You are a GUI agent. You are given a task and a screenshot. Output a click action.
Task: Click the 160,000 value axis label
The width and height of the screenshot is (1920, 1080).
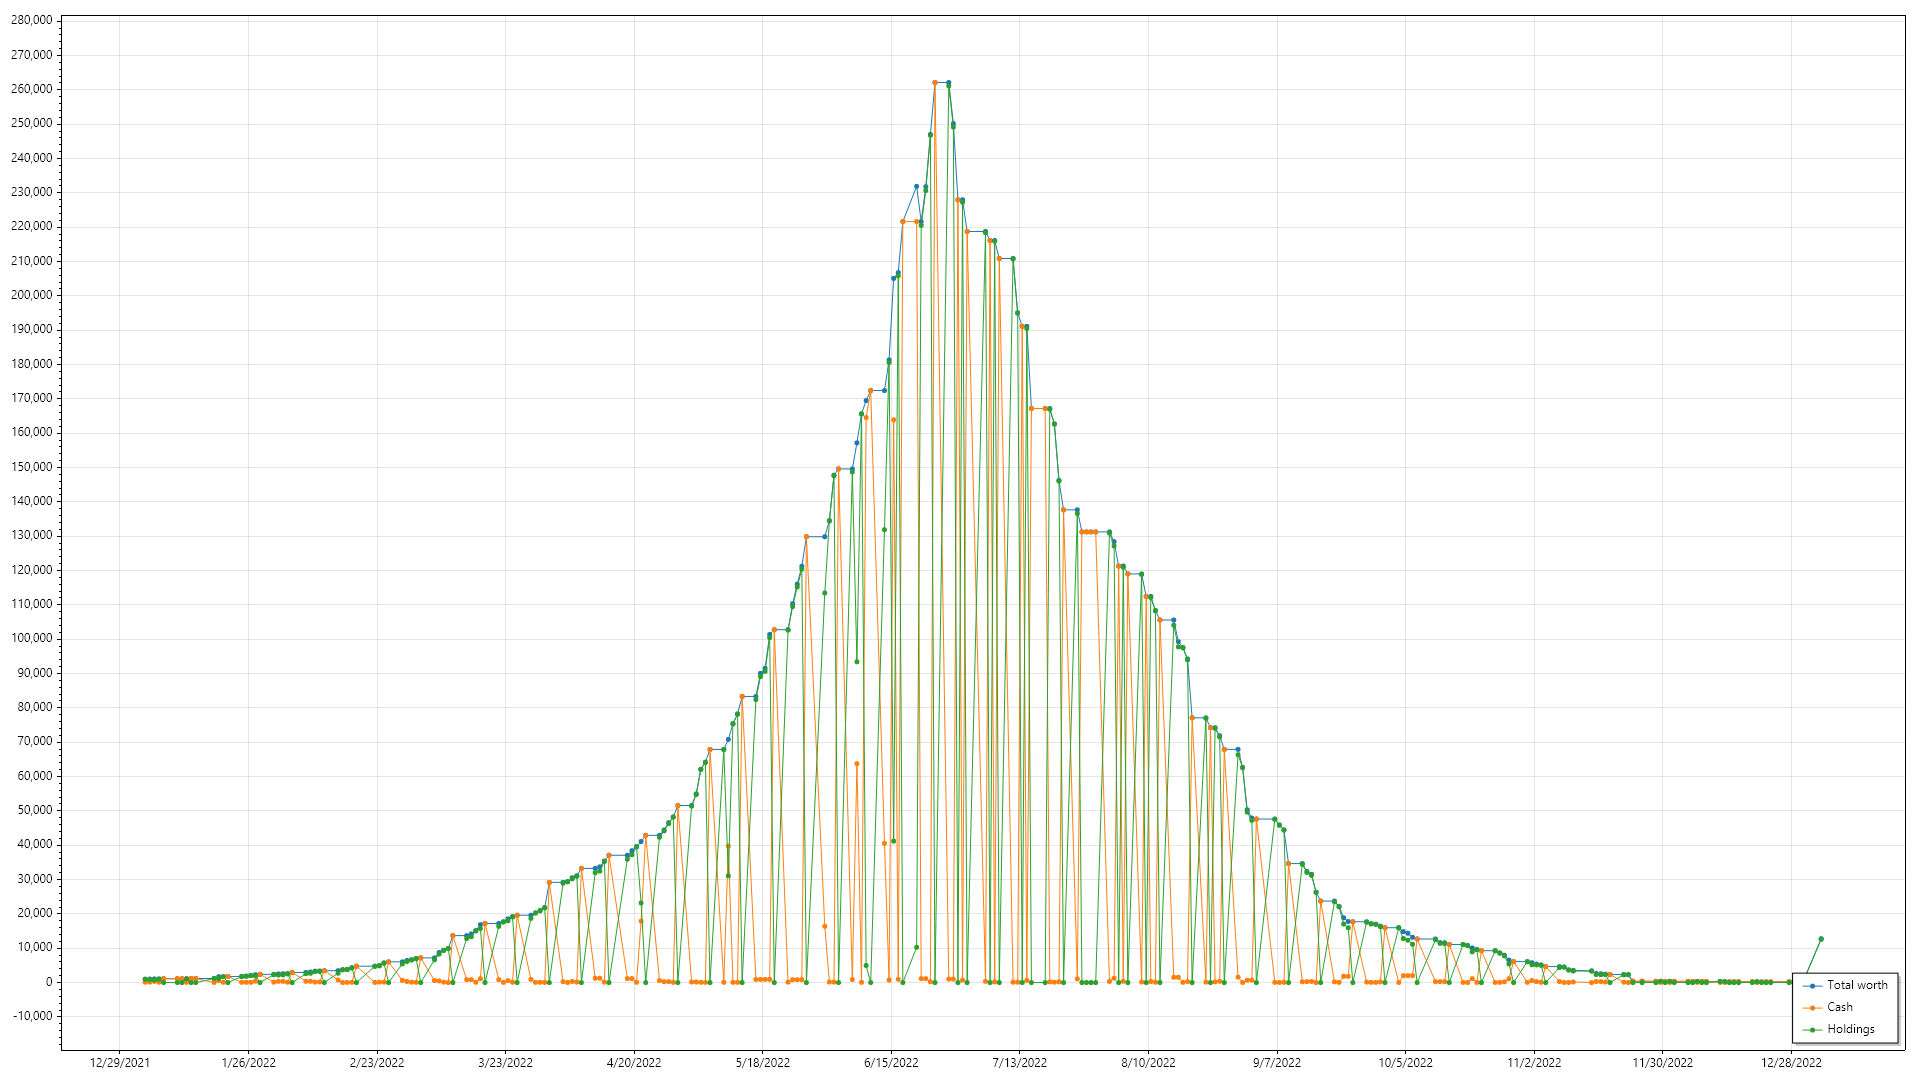point(32,432)
